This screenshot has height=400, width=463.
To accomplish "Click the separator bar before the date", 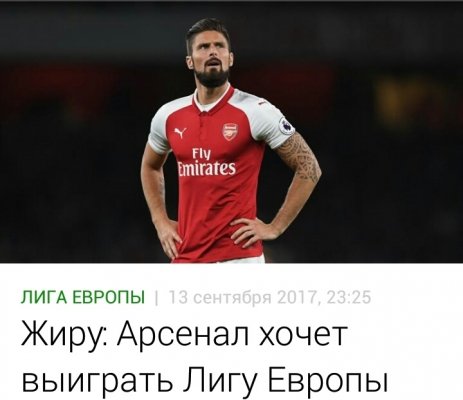I will pyautogui.click(x=157, y=297).
